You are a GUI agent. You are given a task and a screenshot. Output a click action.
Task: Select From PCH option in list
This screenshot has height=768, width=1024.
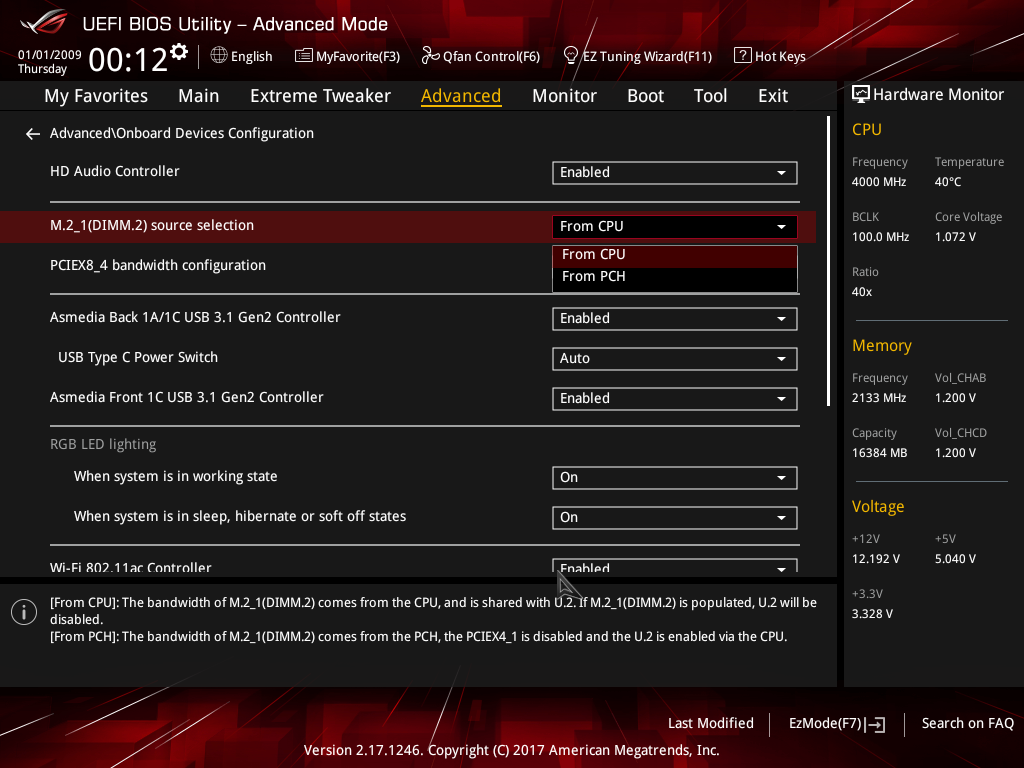coord(675,277)
